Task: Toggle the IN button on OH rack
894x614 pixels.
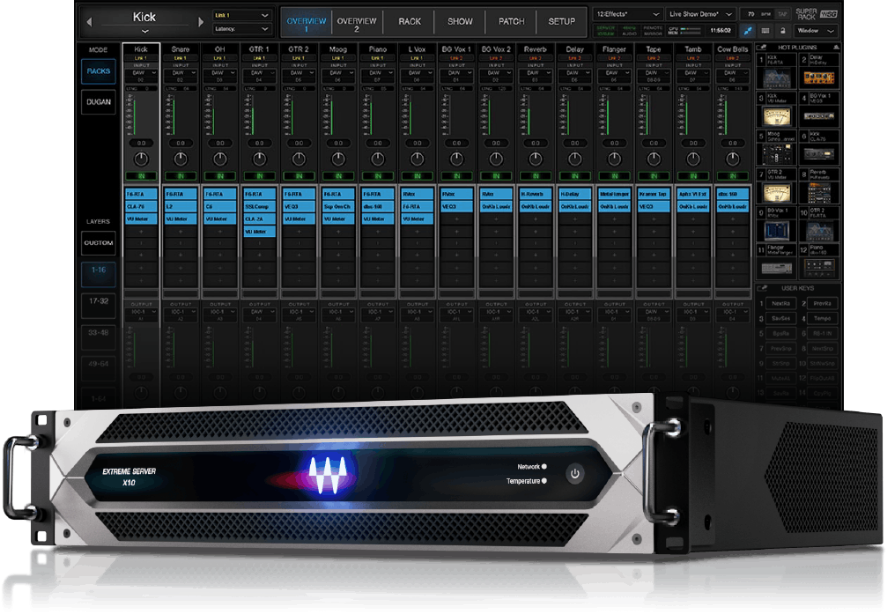Action: 220,176
